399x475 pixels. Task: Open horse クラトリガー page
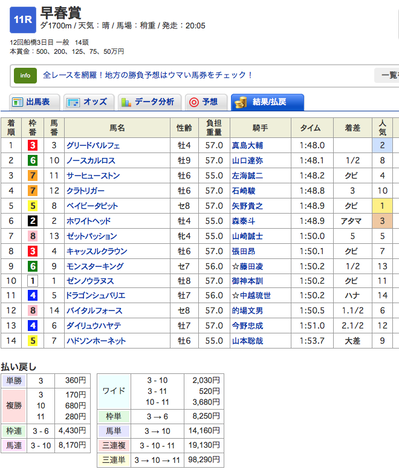[x=85, y=191]
